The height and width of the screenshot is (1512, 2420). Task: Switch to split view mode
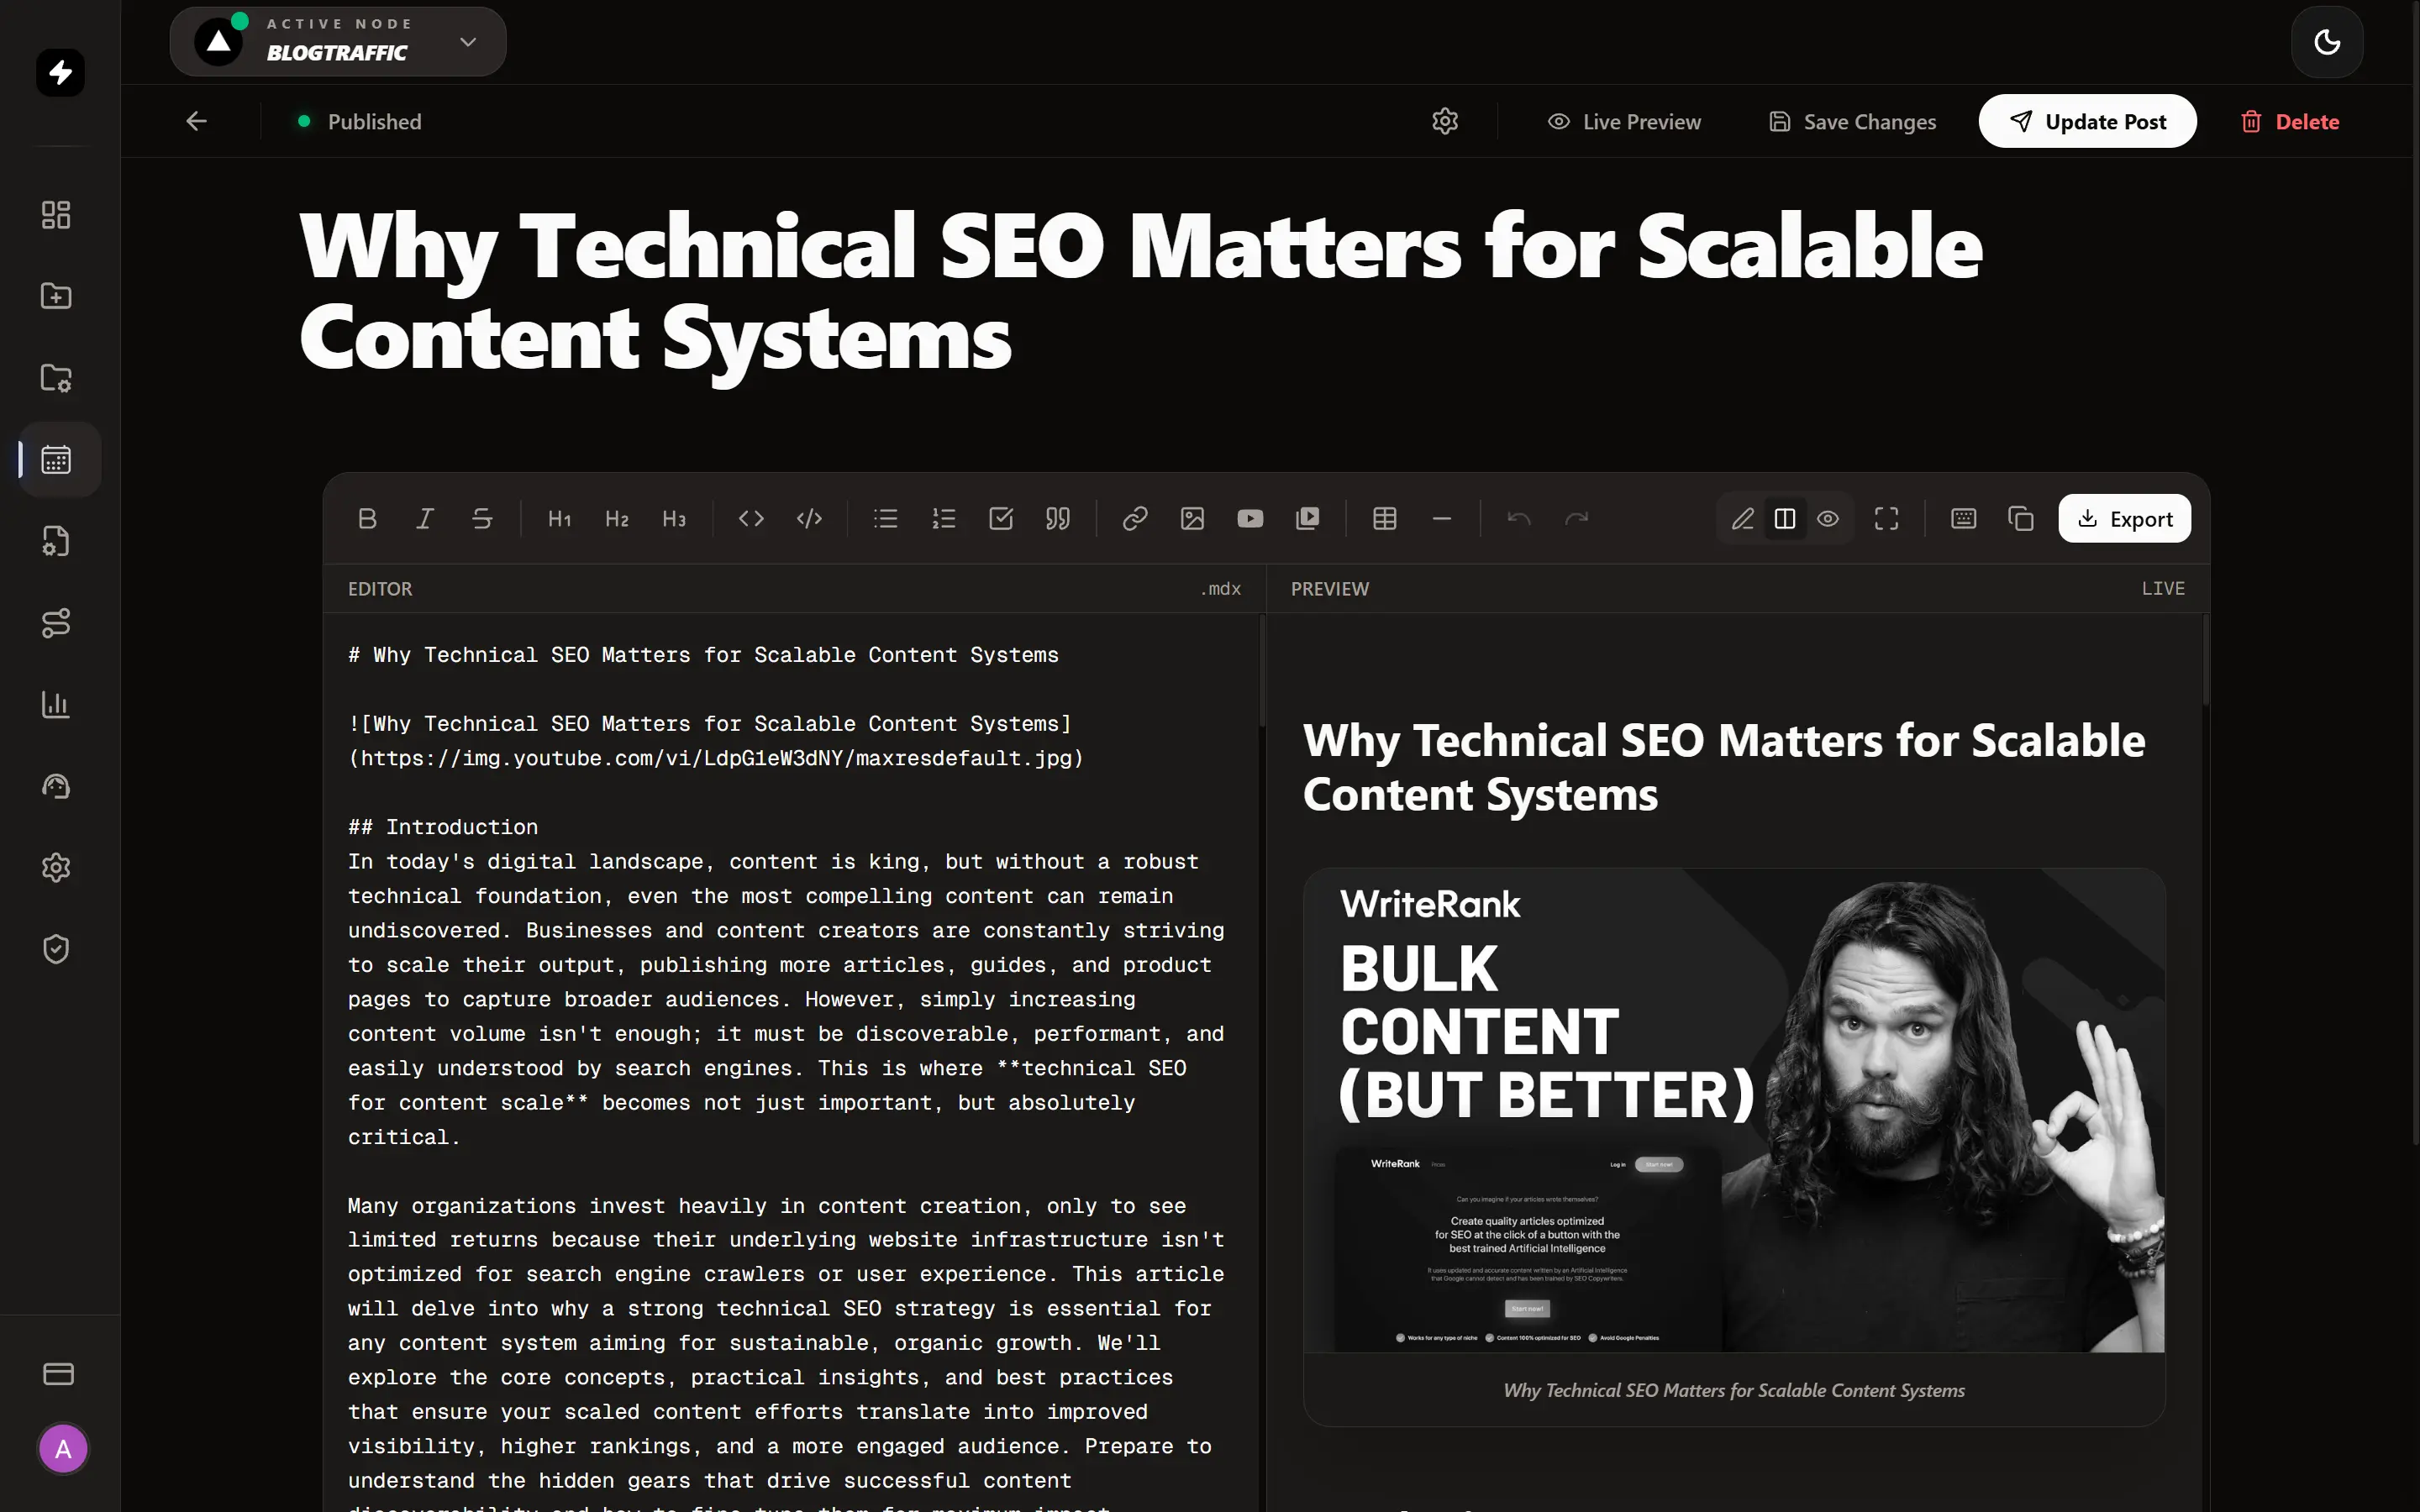(x=1785, y=518)
